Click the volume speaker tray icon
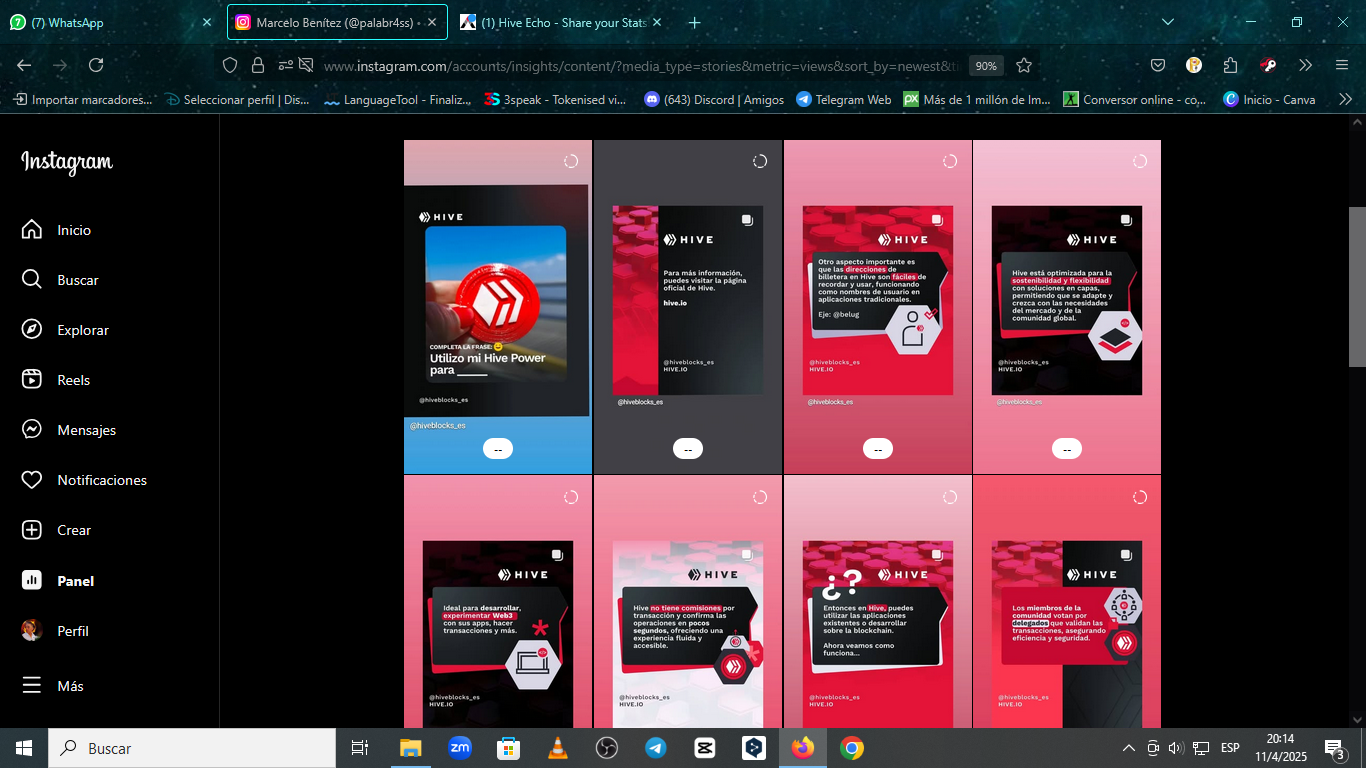This screenshot has height=768, width=1366. coord(1175,748)
